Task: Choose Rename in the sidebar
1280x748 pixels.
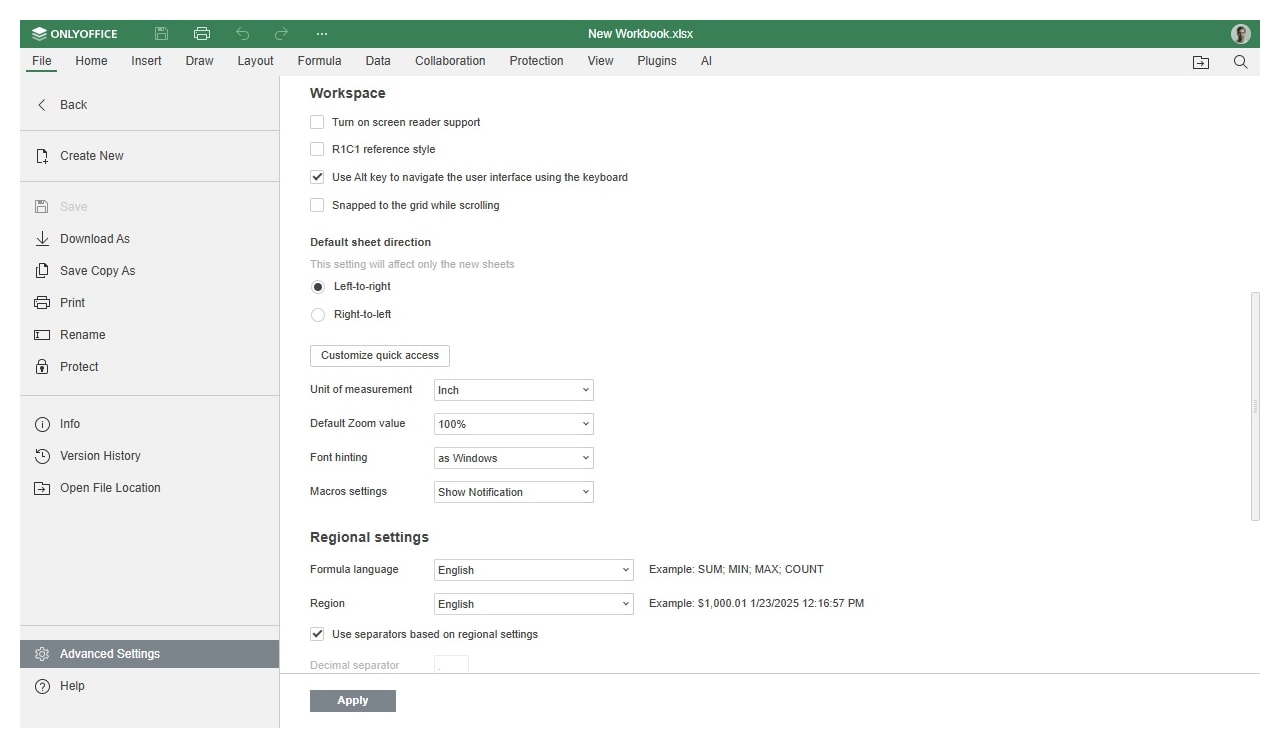Action: [x=149, y=335]
